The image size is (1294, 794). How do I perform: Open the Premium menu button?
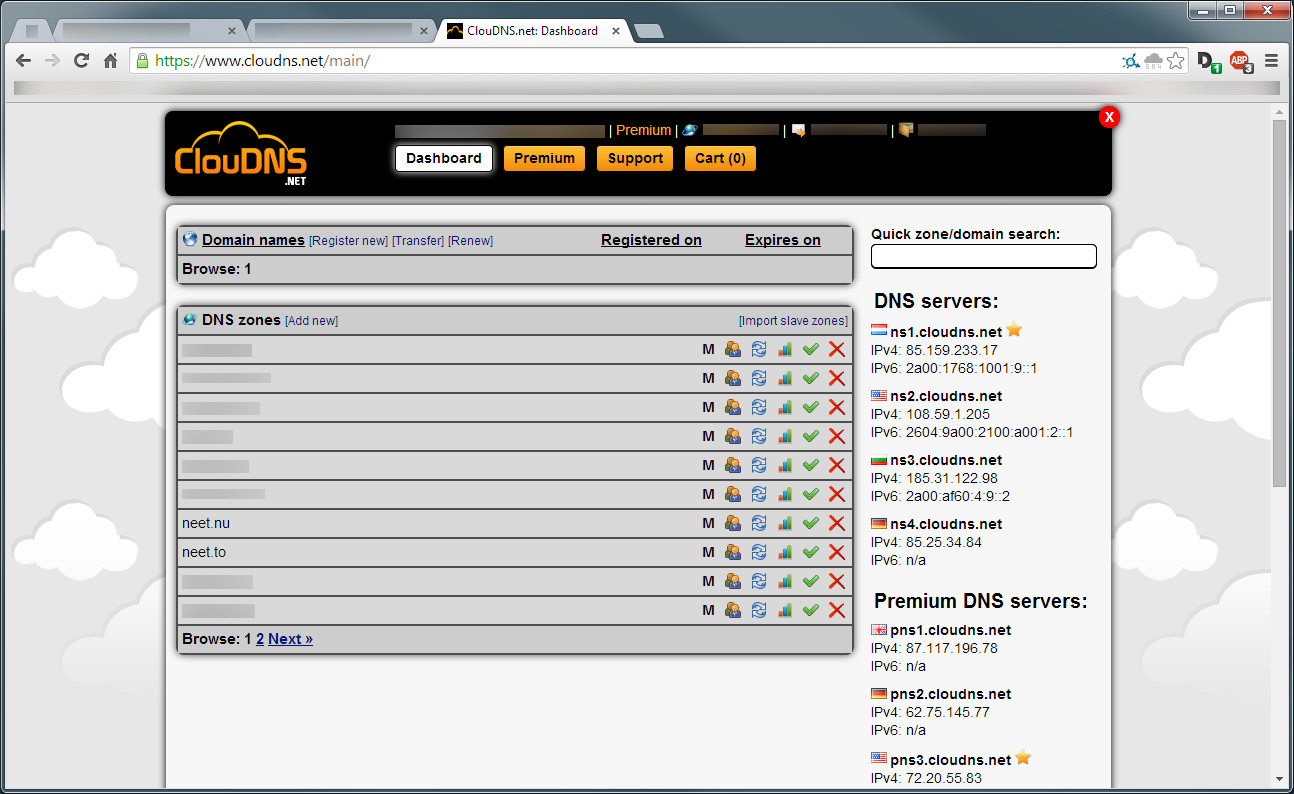pos(544,158)
